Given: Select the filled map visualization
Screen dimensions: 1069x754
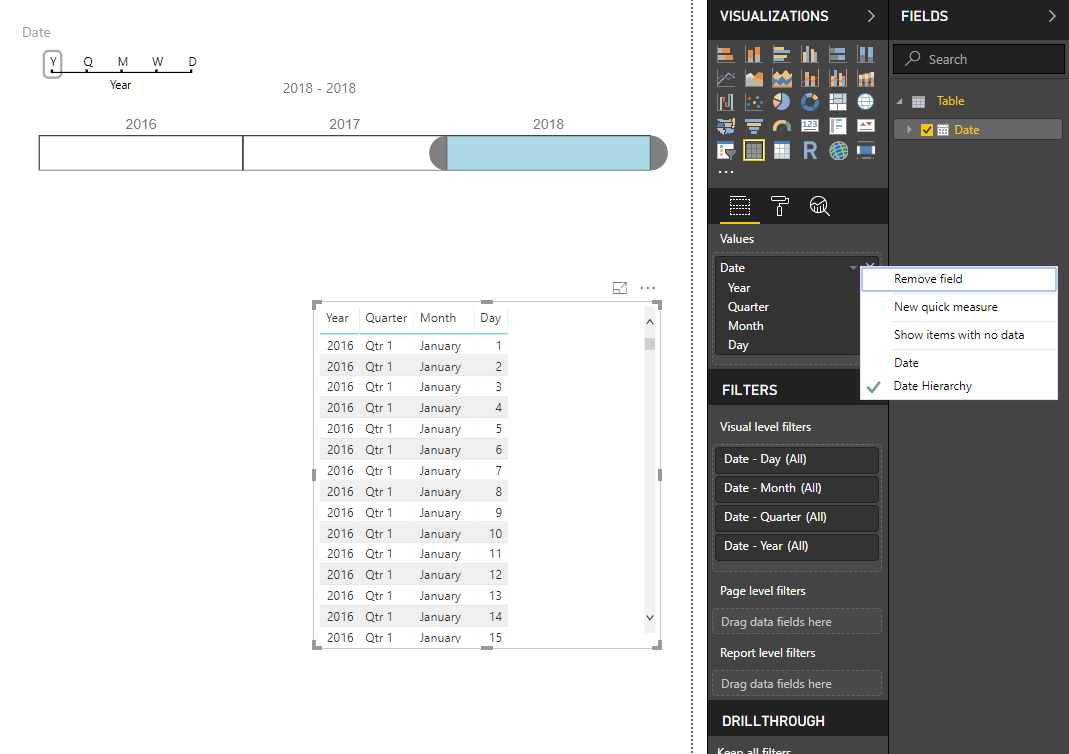Looking at the screenshot, I should pos(725,126).
